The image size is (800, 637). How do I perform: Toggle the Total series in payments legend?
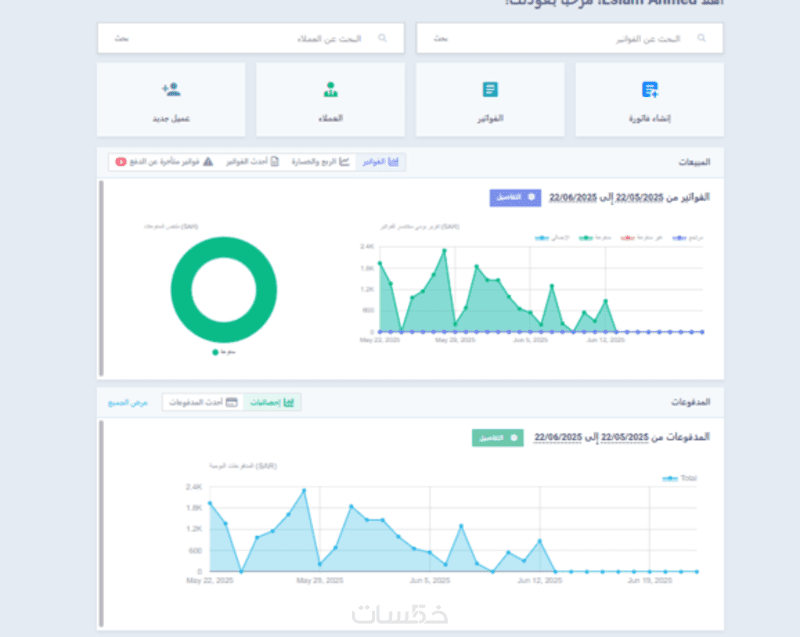[679, 478]
